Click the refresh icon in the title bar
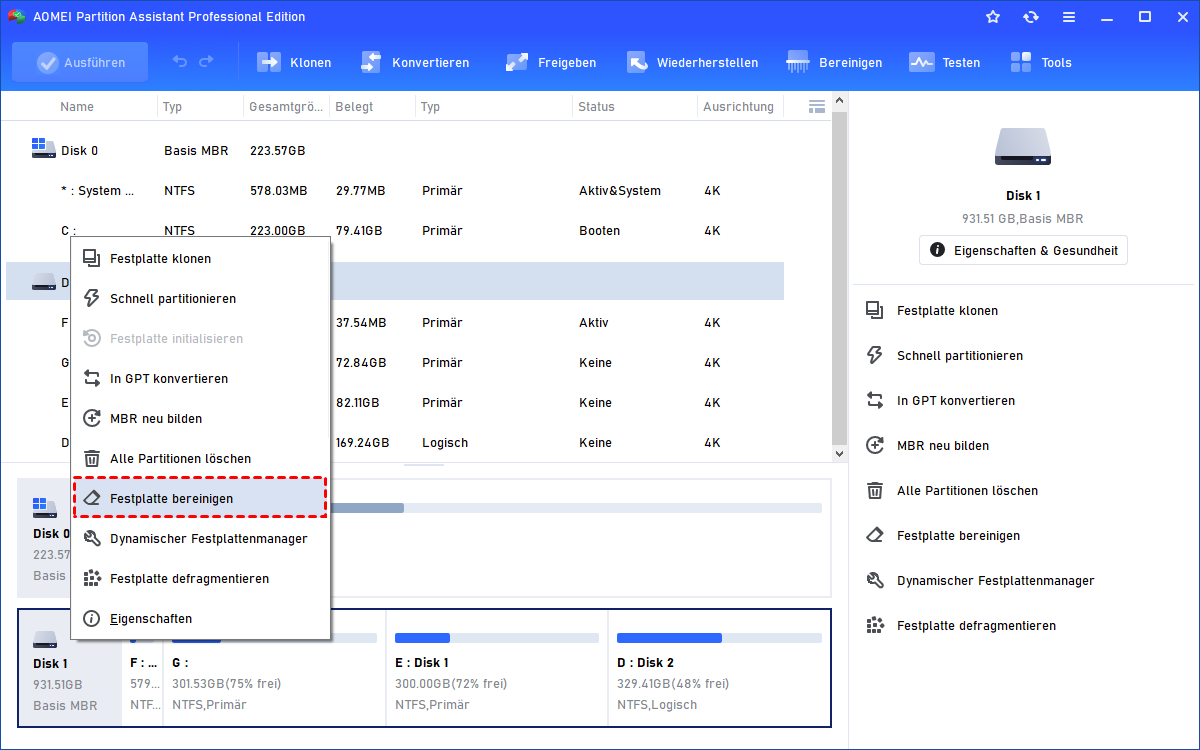Screen dimensions: 1200x750 pyautogui.click(x=1031, y=17)
